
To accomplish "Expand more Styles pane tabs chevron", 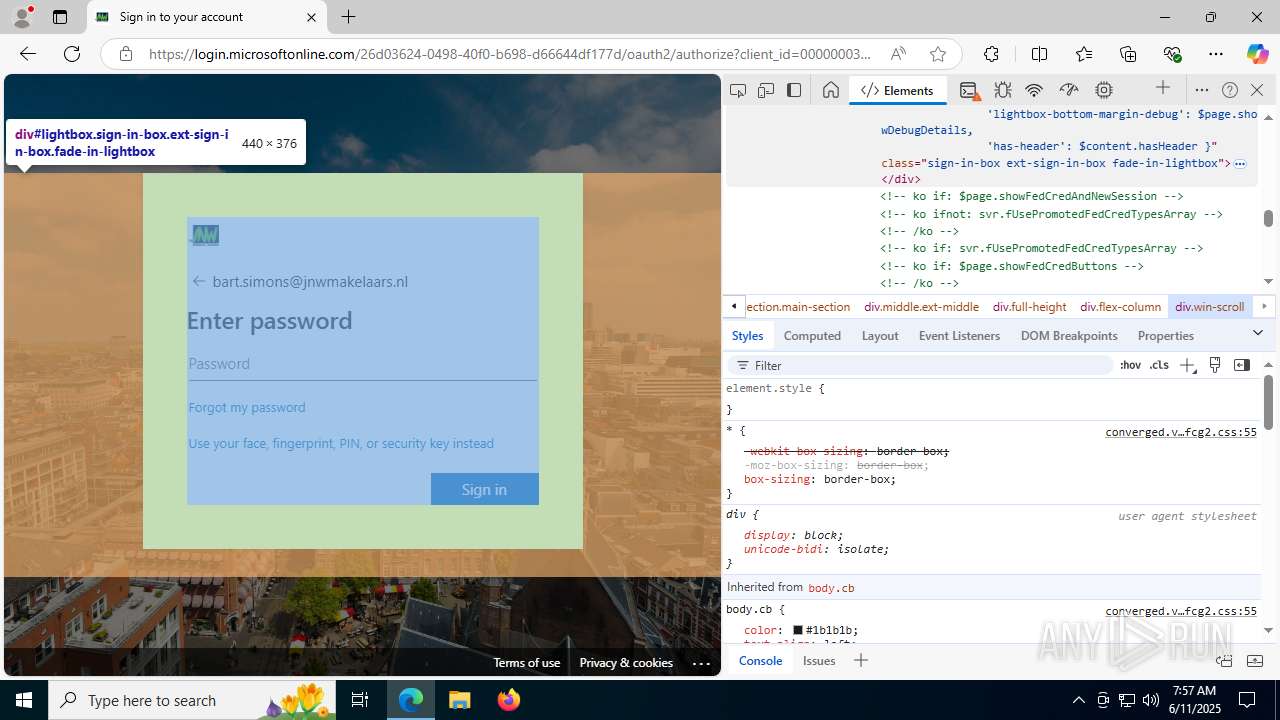I will click(1258, 333).
